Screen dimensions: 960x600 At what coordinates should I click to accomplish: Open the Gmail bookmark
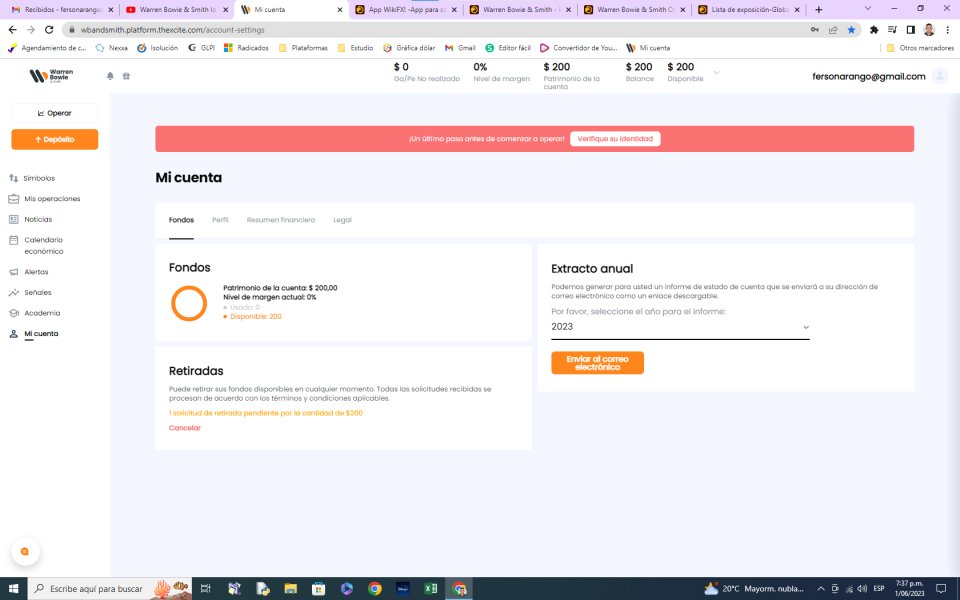pos(460,48)
